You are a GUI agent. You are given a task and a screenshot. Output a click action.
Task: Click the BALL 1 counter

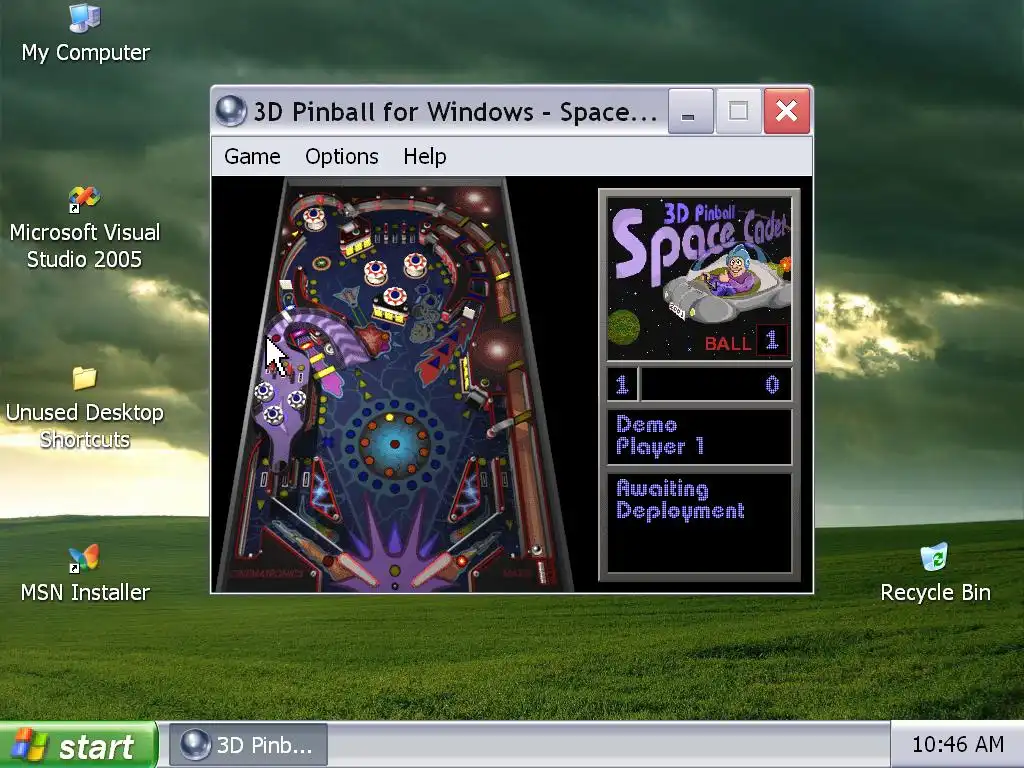tap(745, 341)
